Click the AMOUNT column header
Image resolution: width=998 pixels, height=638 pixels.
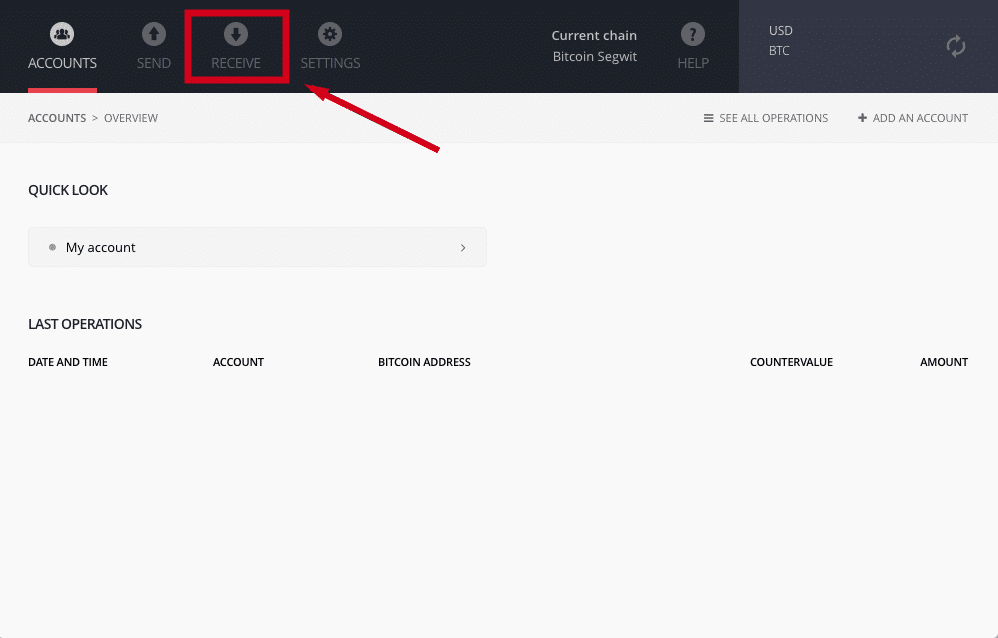tap(944, 362)
